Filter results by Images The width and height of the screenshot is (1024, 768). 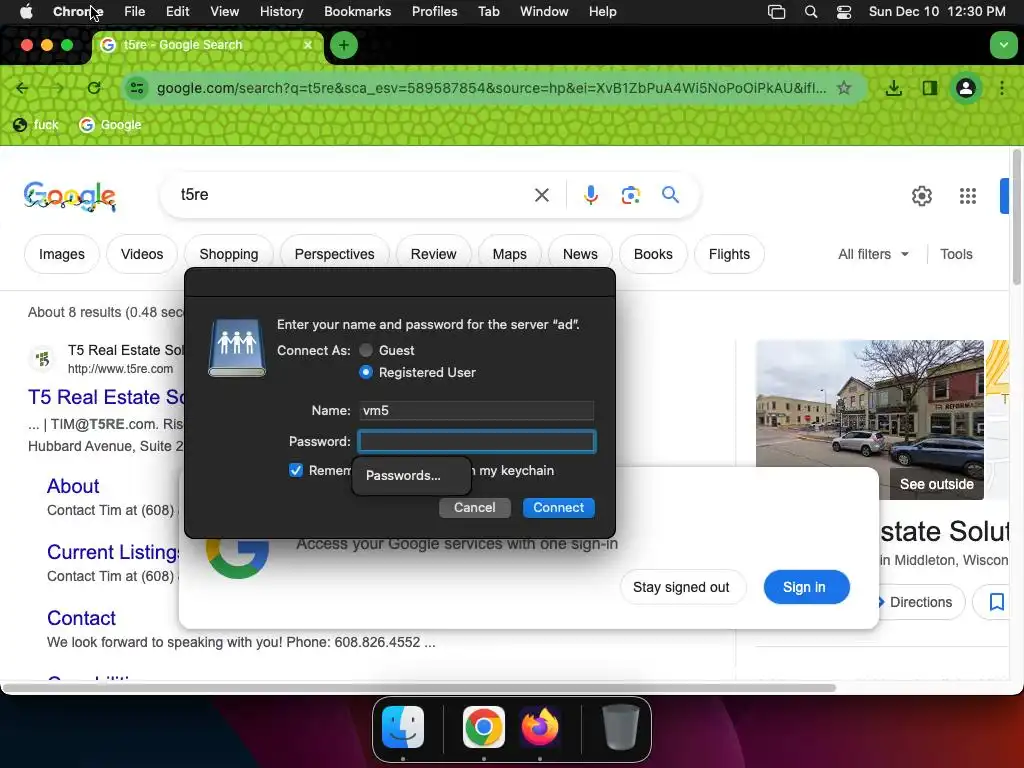click(62, 254)
